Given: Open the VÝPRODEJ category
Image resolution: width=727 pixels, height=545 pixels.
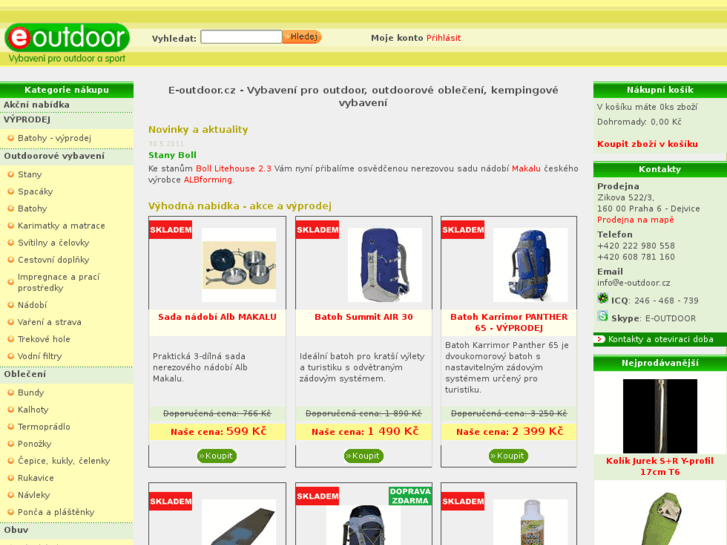Looking at the screenshot, I should point(27,120).
